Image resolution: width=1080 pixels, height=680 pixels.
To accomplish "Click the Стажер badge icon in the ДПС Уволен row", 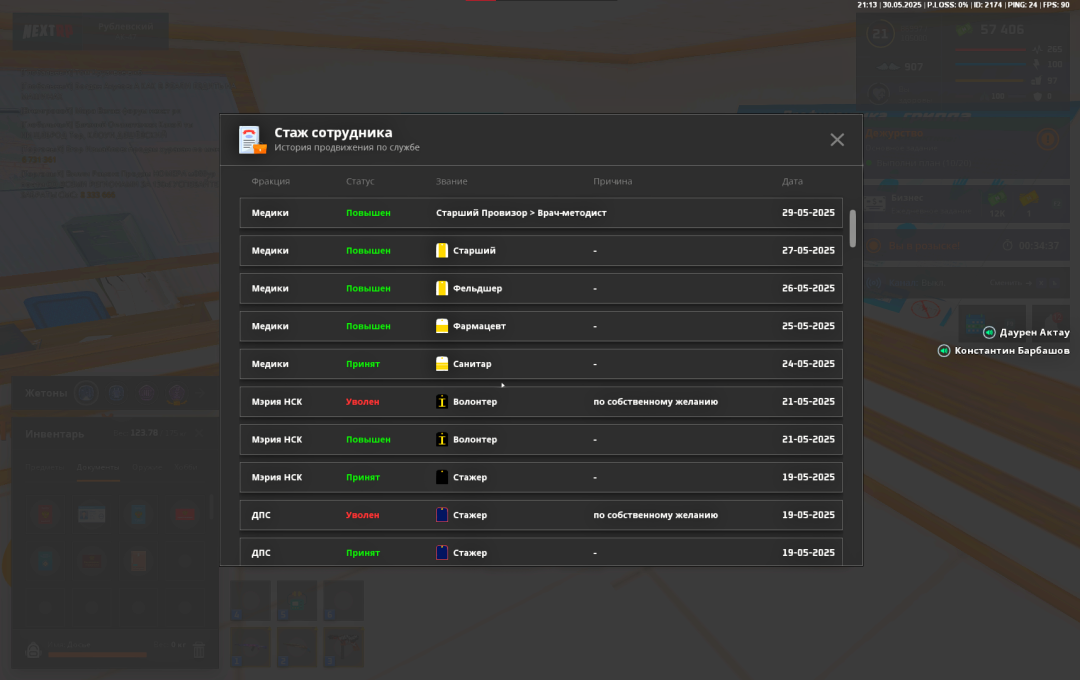I will (x=442, y=515).
